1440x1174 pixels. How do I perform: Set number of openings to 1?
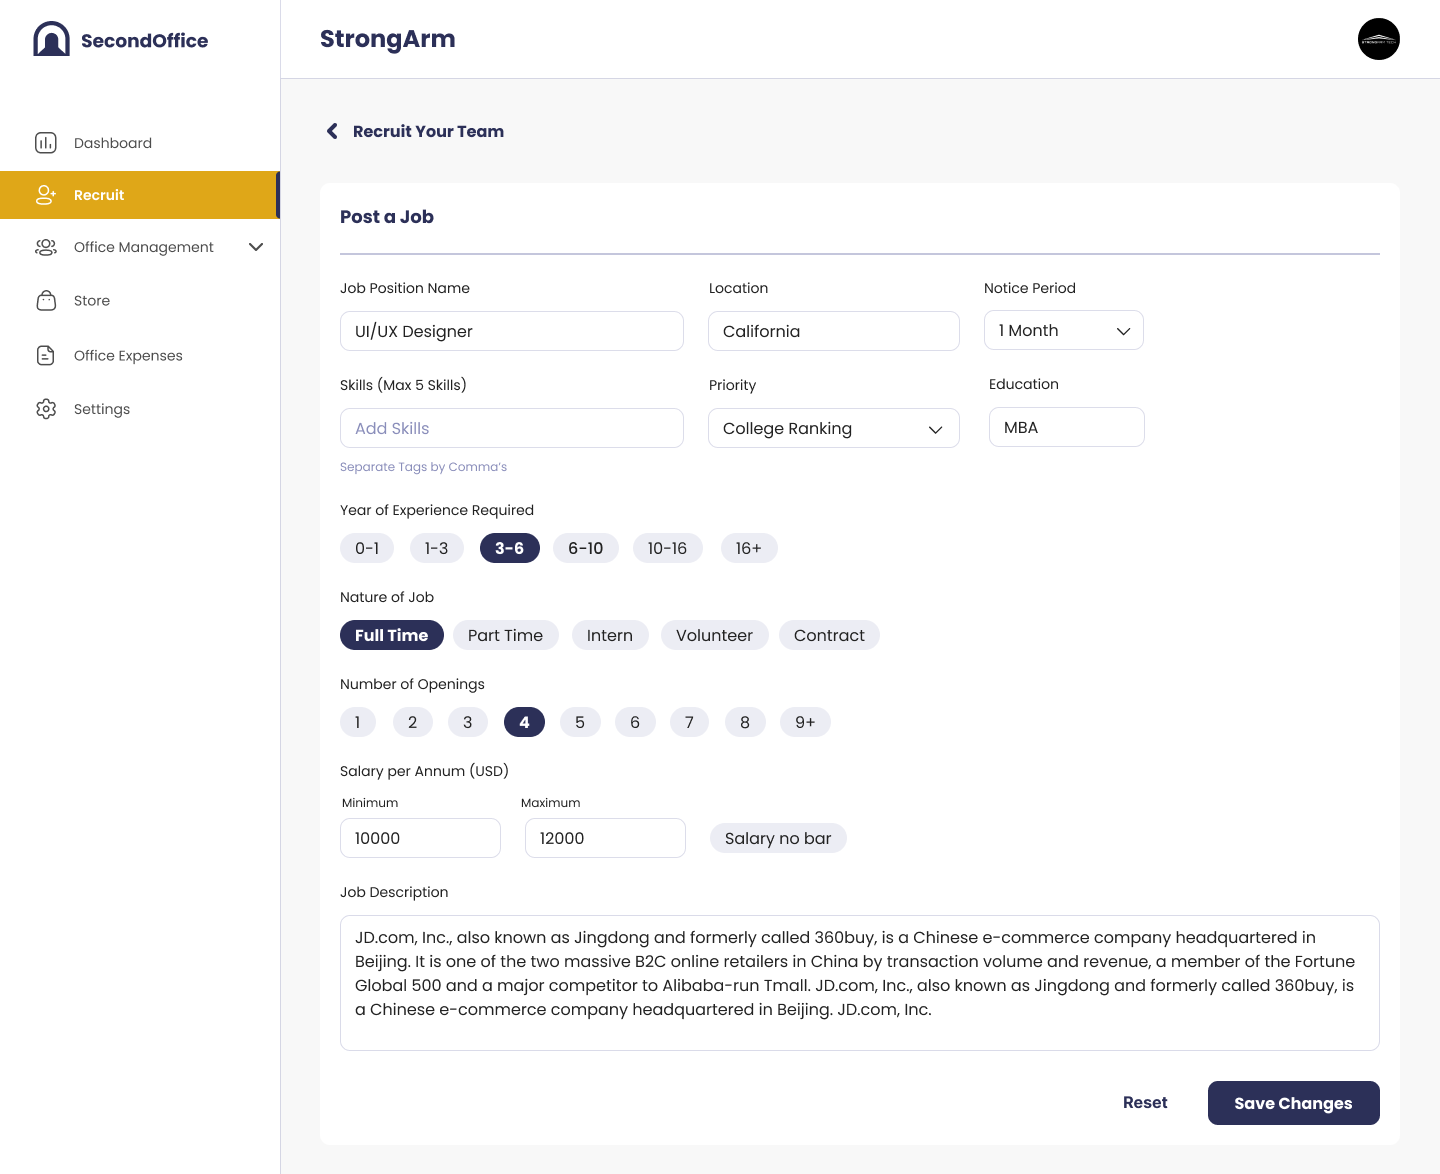pos(358,722)
